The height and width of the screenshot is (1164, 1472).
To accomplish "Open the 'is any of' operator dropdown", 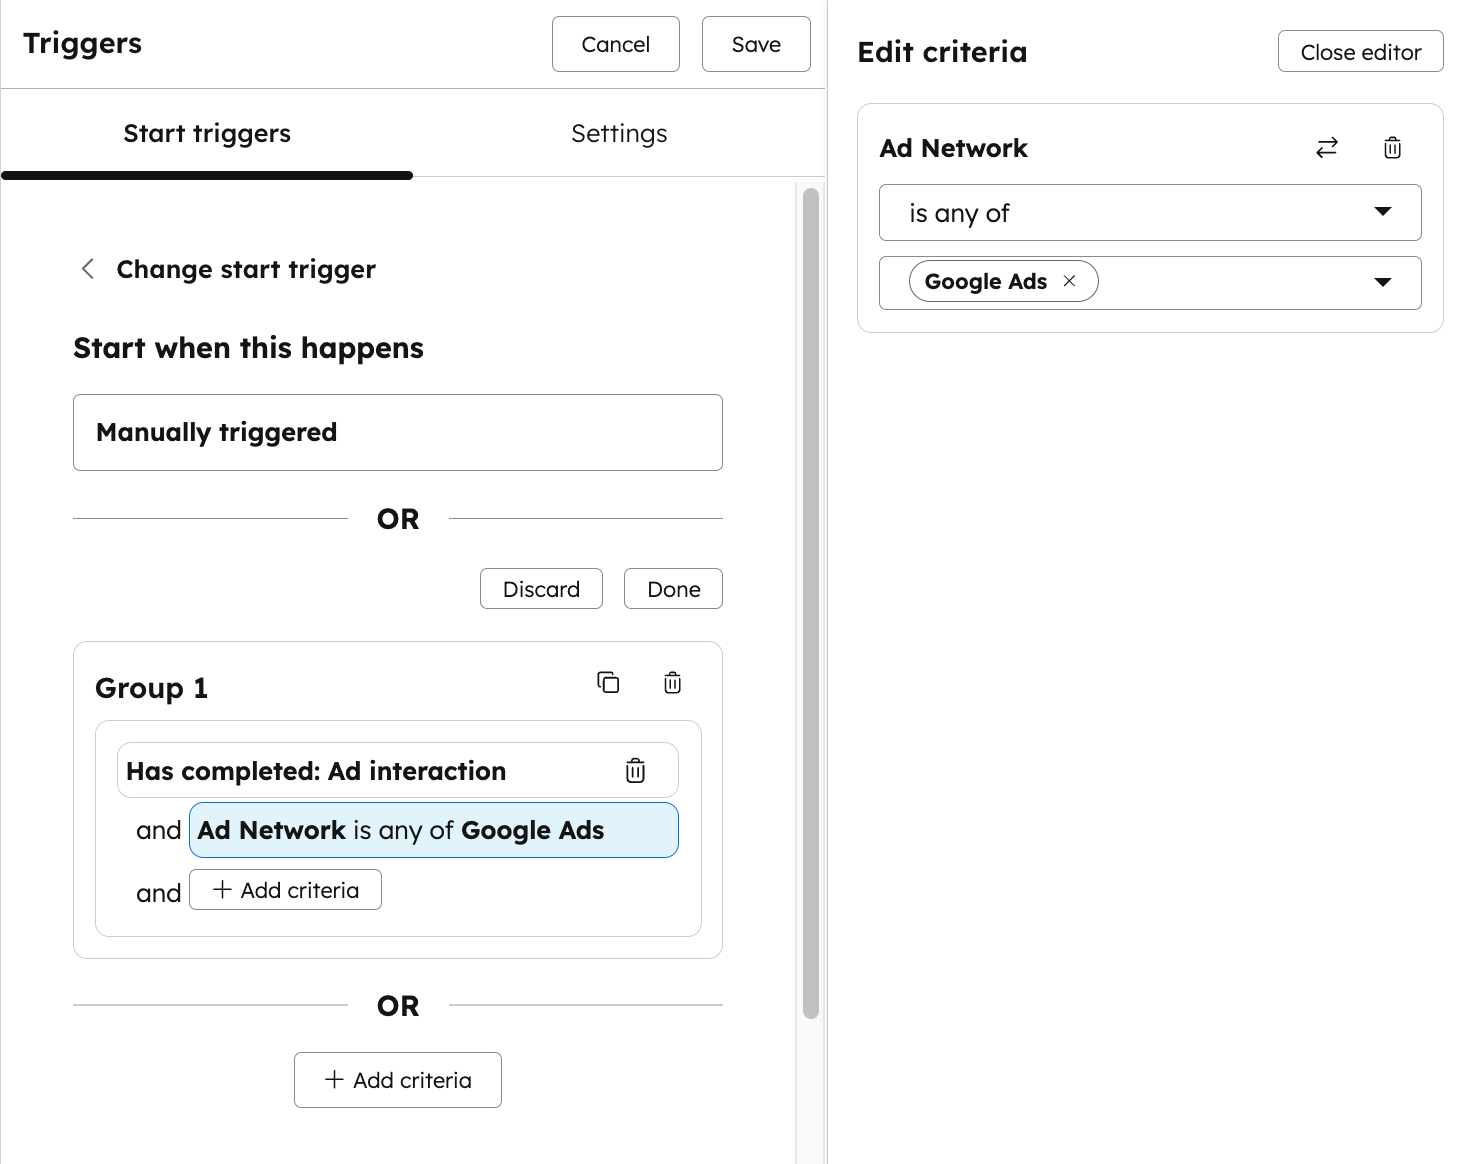I will (1149, 212).
